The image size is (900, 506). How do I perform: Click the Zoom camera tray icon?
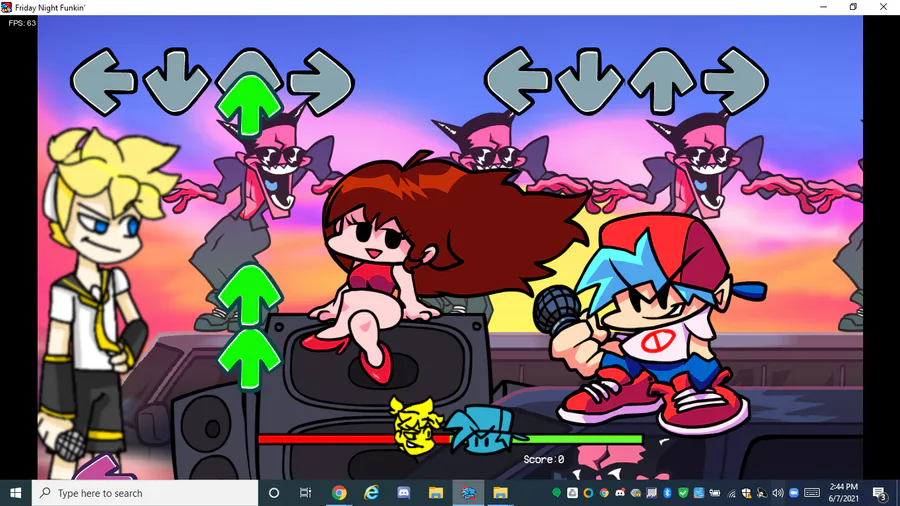pyautogui.click(x=794, y=493)
